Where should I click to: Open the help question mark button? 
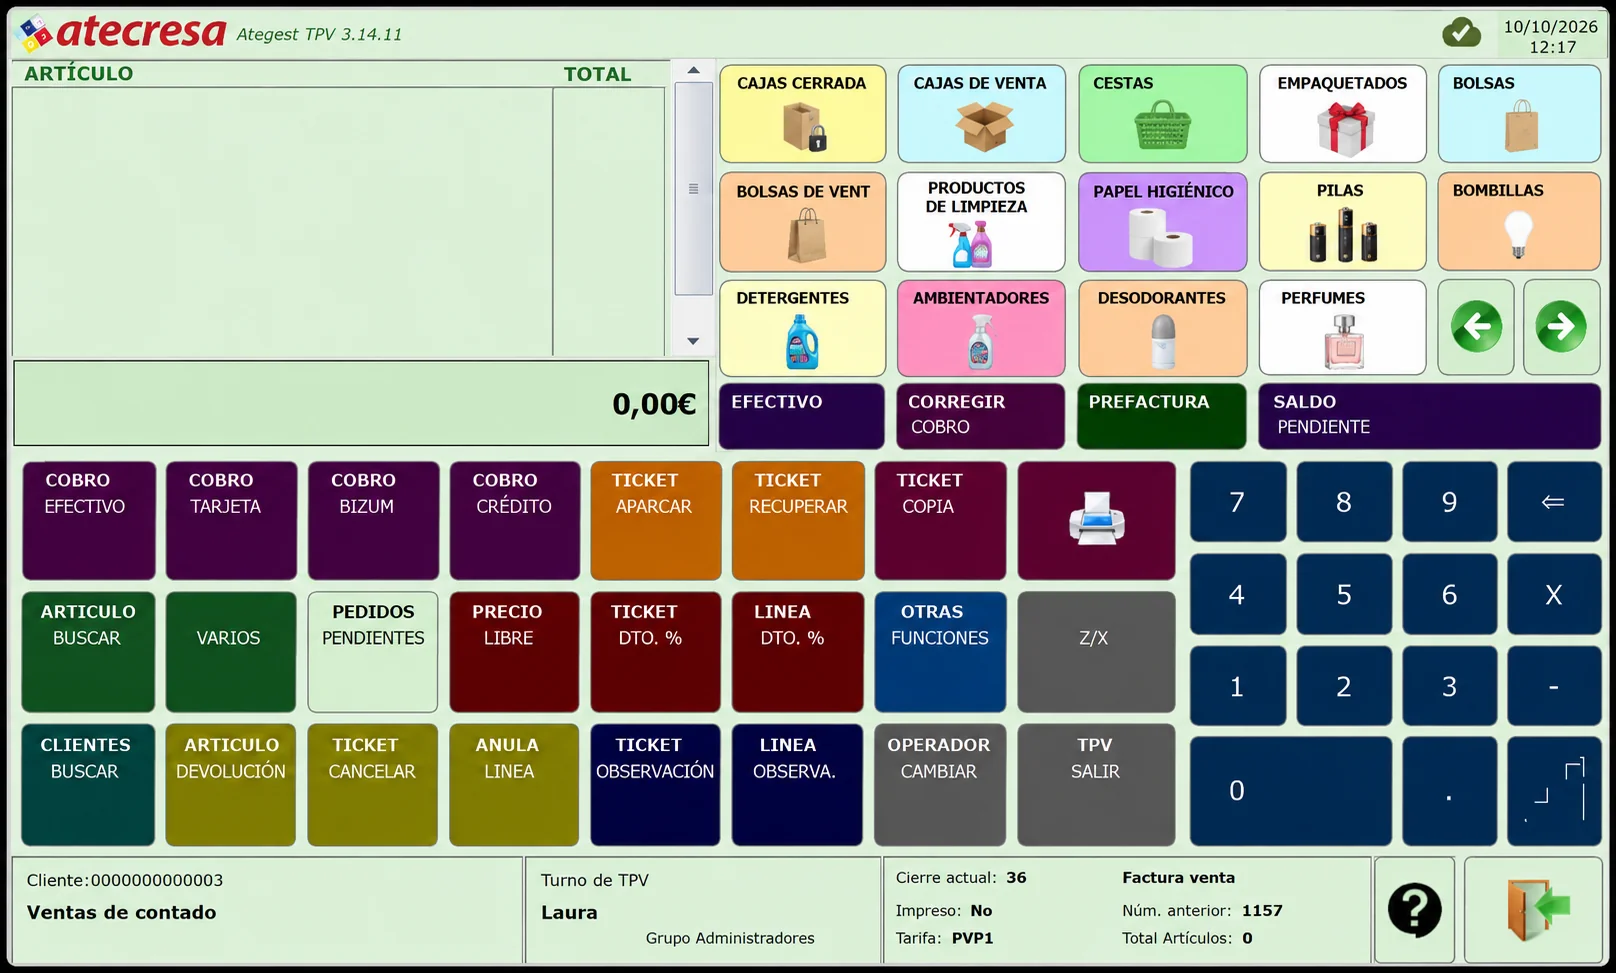coord(1414,910)
